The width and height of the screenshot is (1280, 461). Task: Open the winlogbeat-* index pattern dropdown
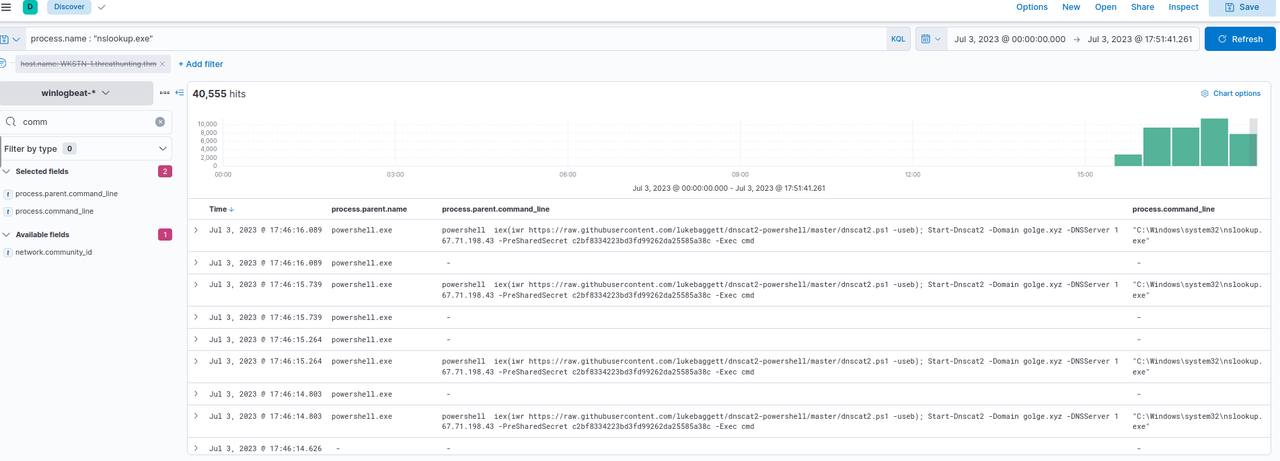(77, 93)
